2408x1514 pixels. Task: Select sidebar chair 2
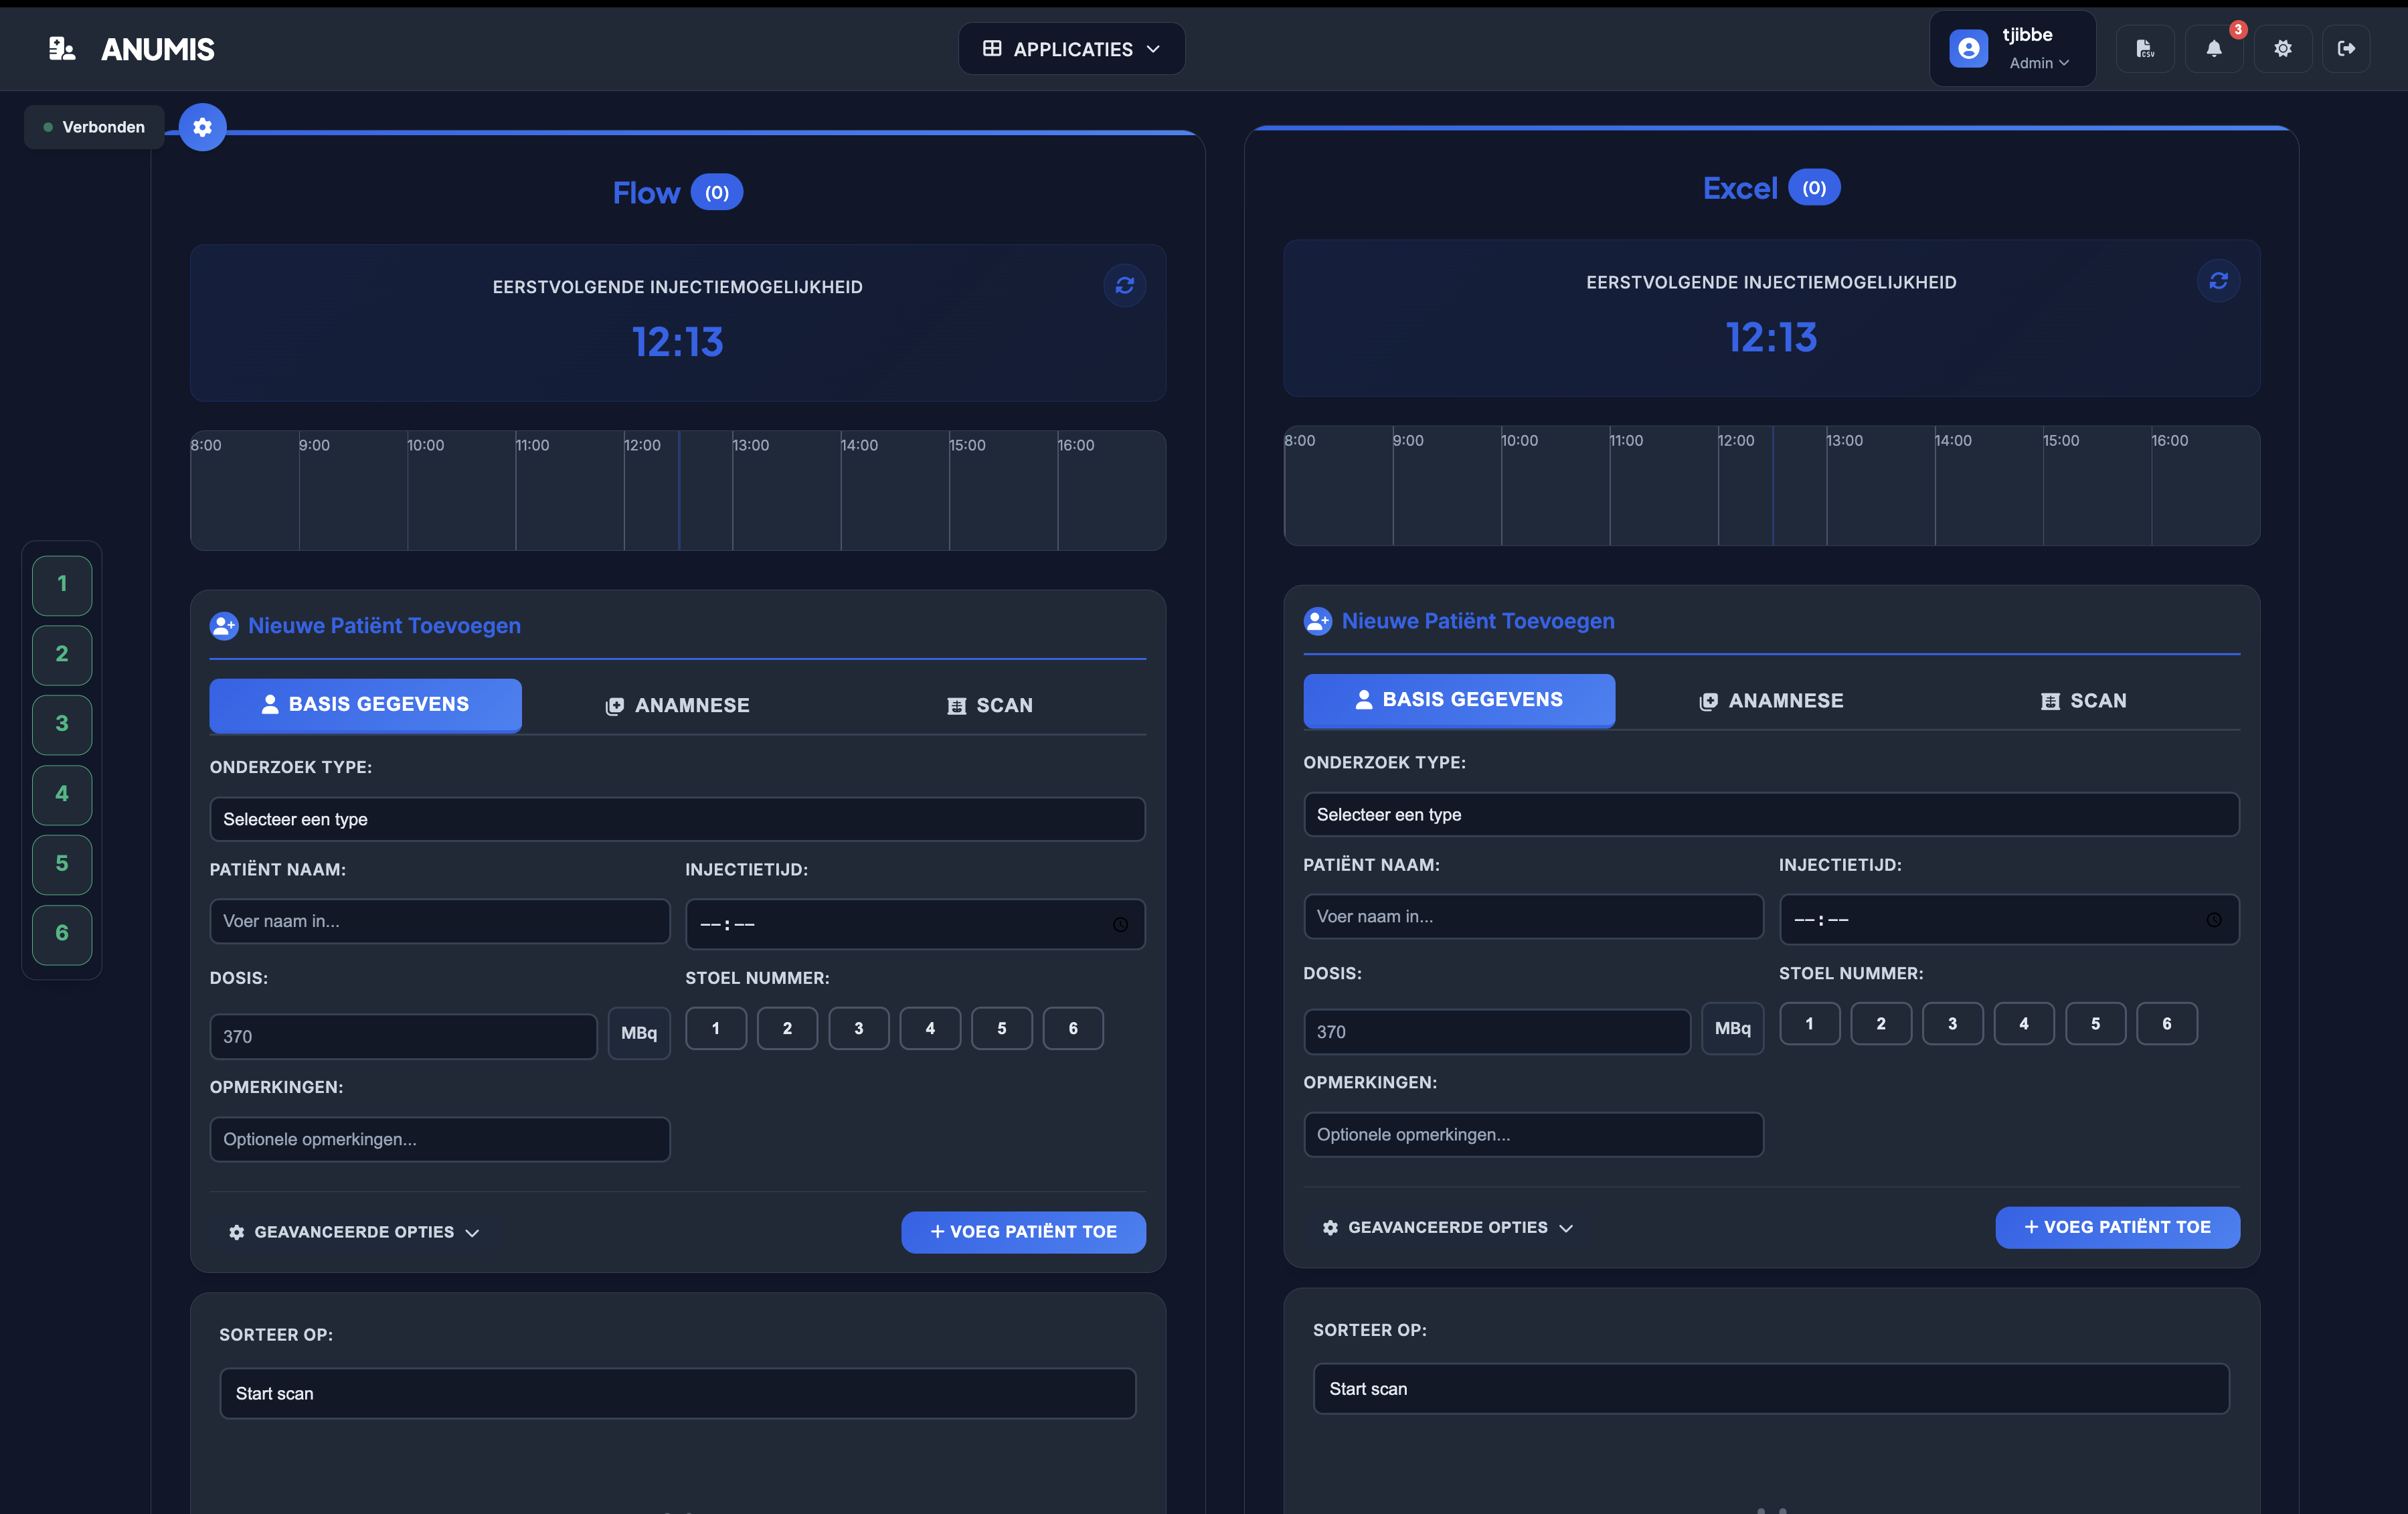pos(62,655)
